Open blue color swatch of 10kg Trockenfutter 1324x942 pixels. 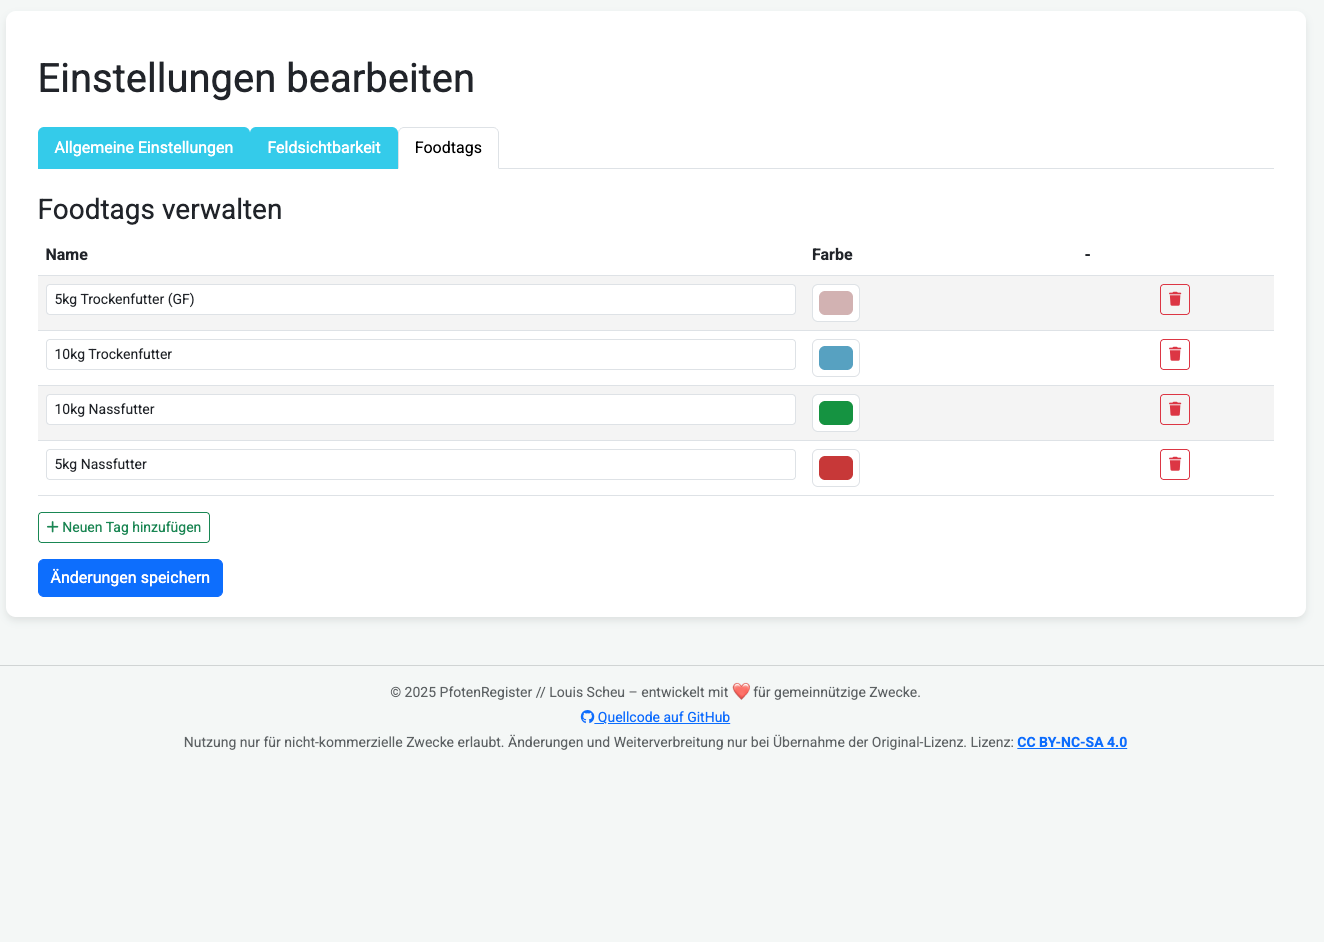point(836,358)
